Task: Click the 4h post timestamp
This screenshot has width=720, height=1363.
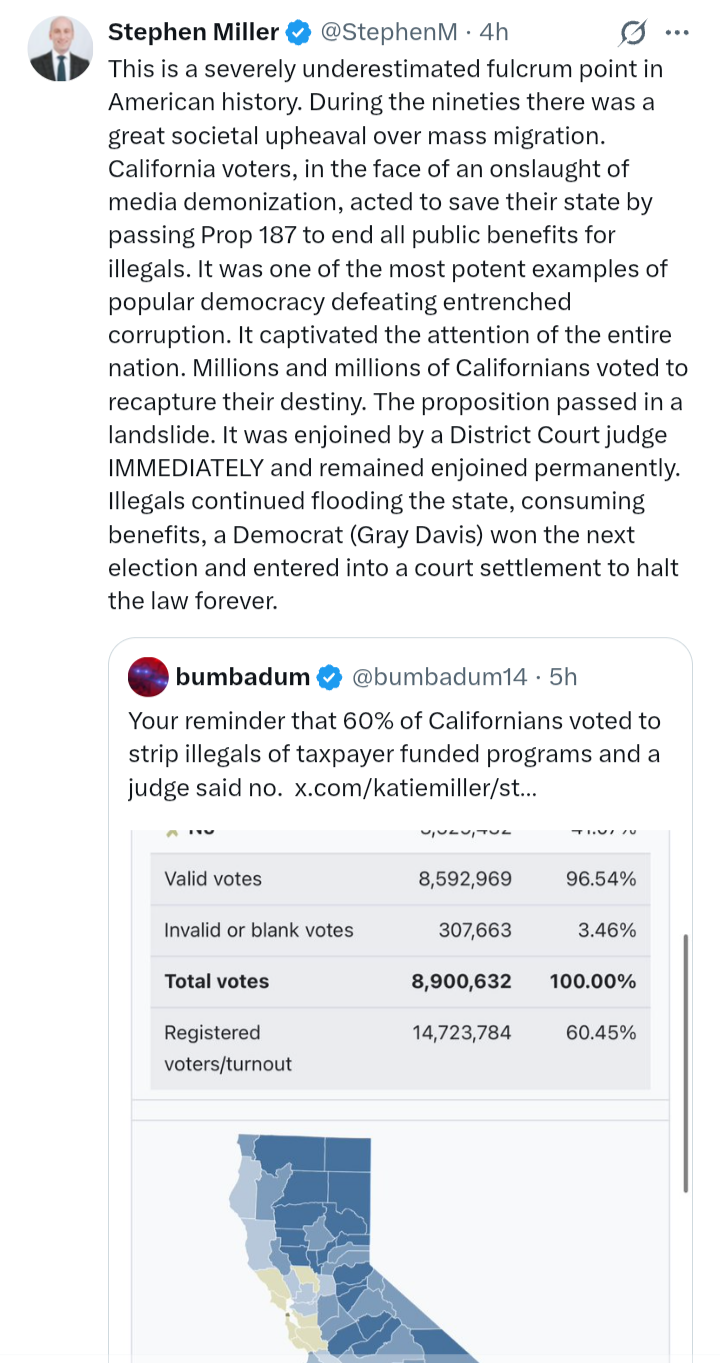Action: tap(494, 32)
